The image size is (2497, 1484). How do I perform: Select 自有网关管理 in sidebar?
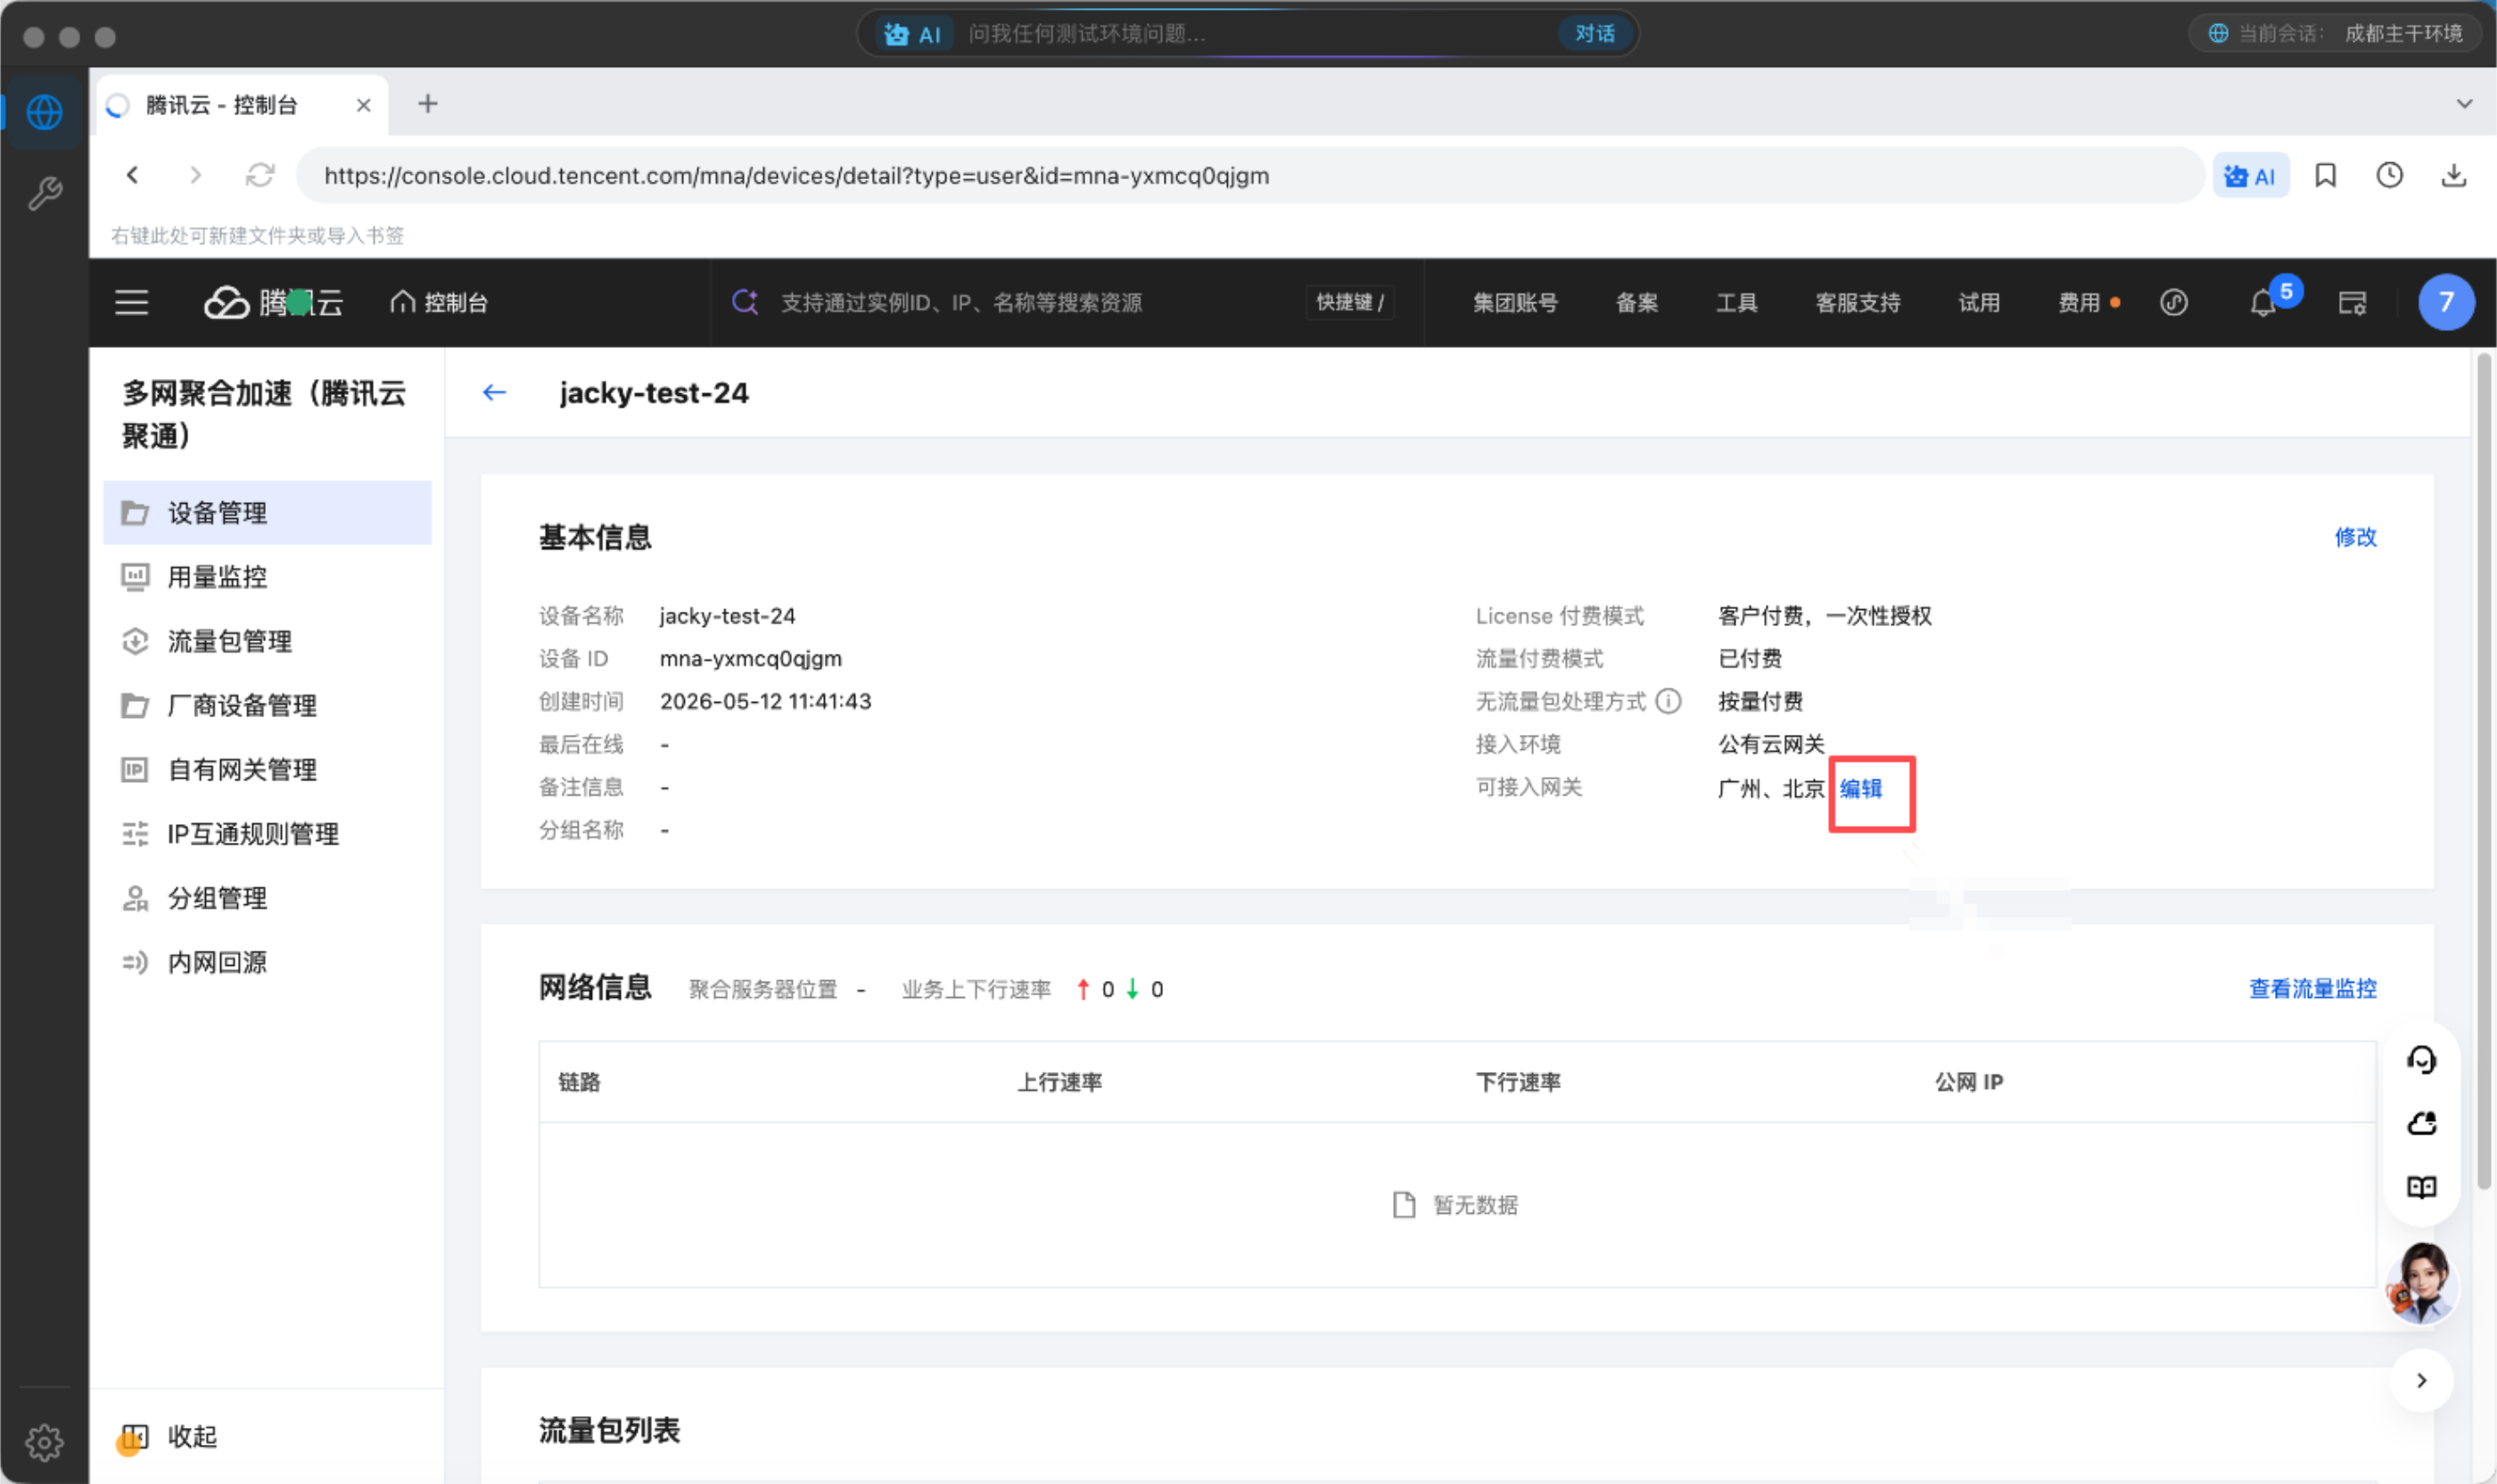tap(267, 769)
